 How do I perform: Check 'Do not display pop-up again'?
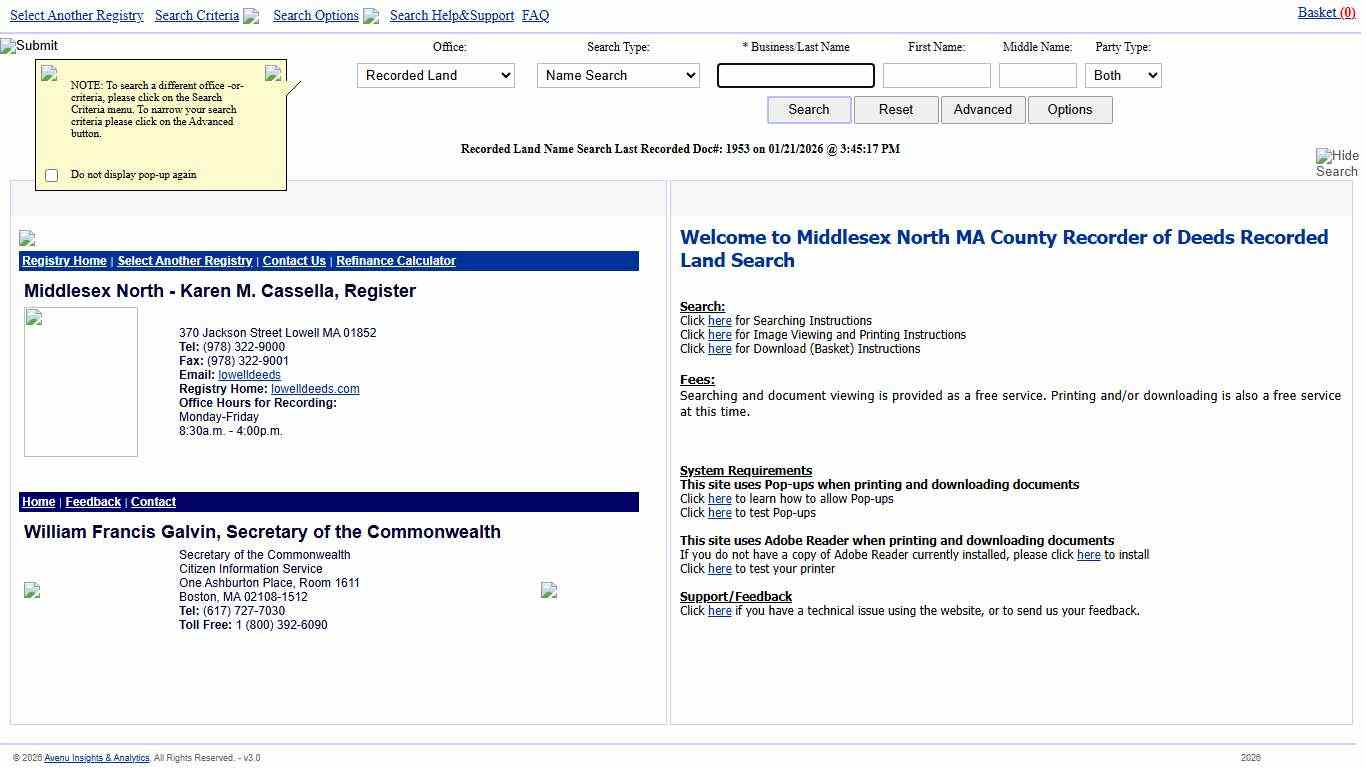52,175
